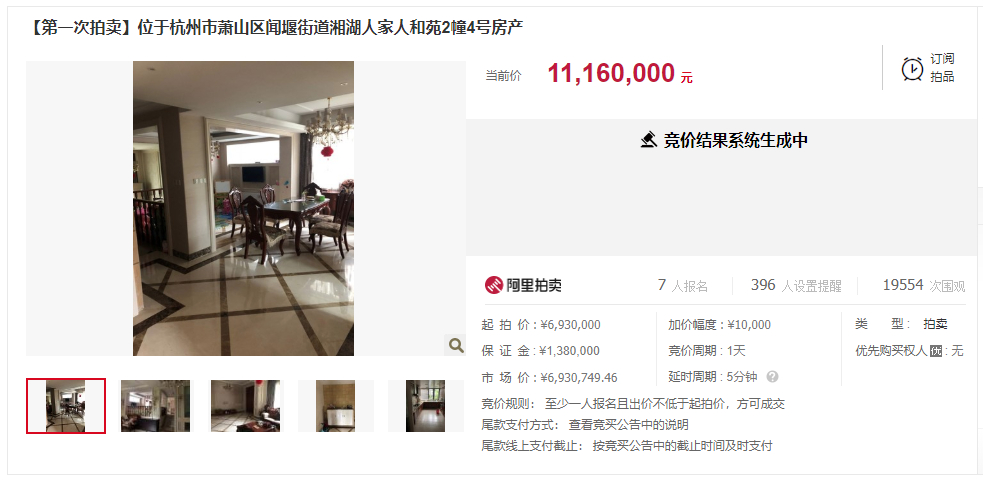Select the second property thumbnail
The width and height of the screenshot is (983, 480).
pos(155,405)
